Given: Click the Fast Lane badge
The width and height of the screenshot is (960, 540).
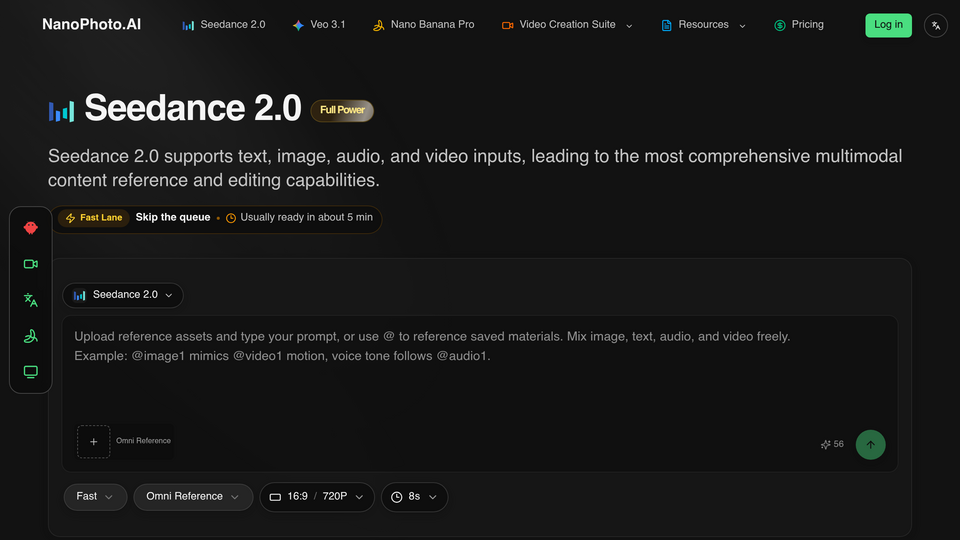Looking at the screenshot, I should pyautogui.click(x=94, y=218).
